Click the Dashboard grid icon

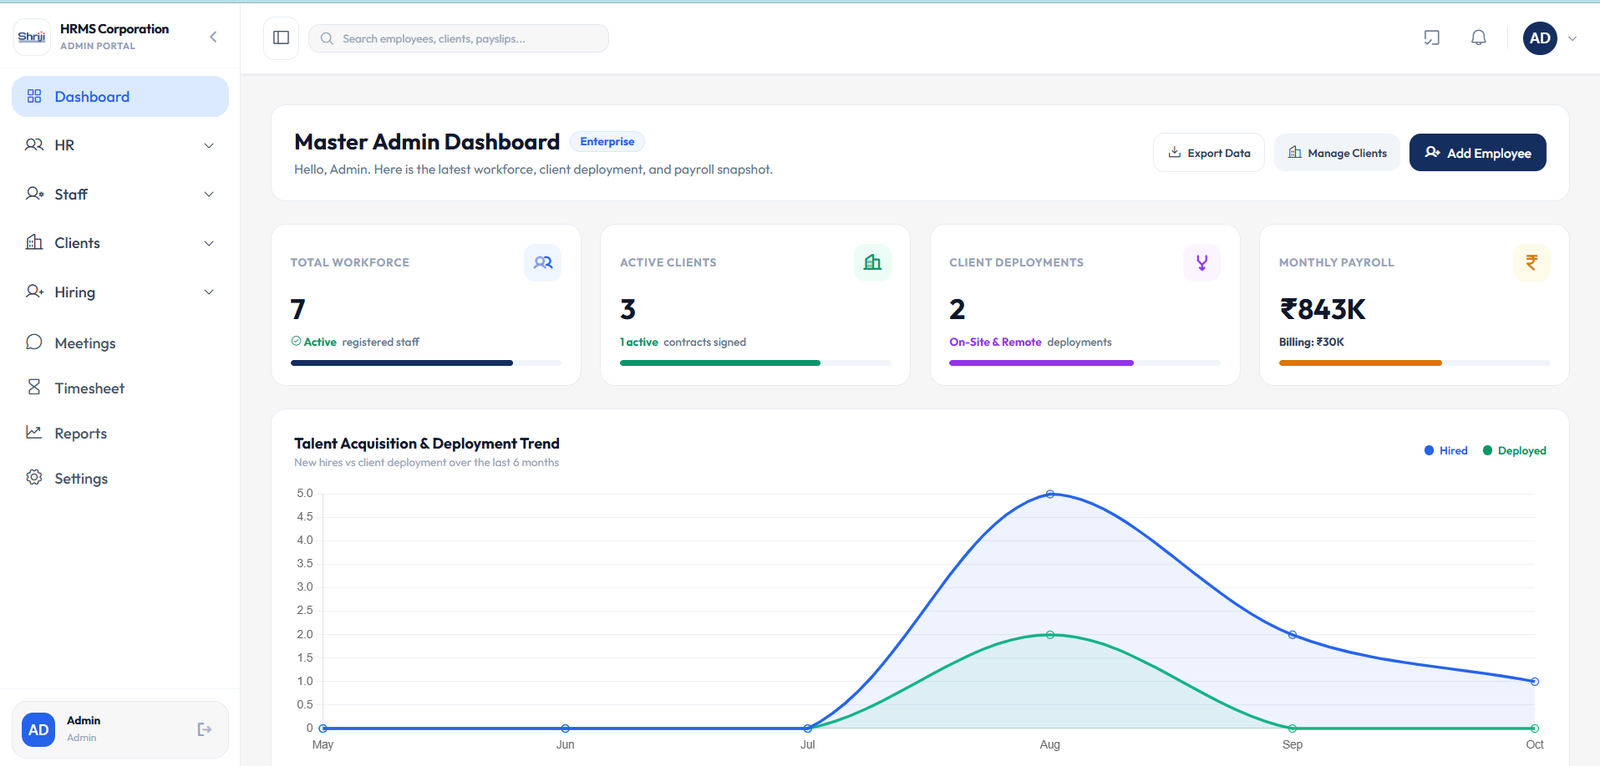coord(34,96)
